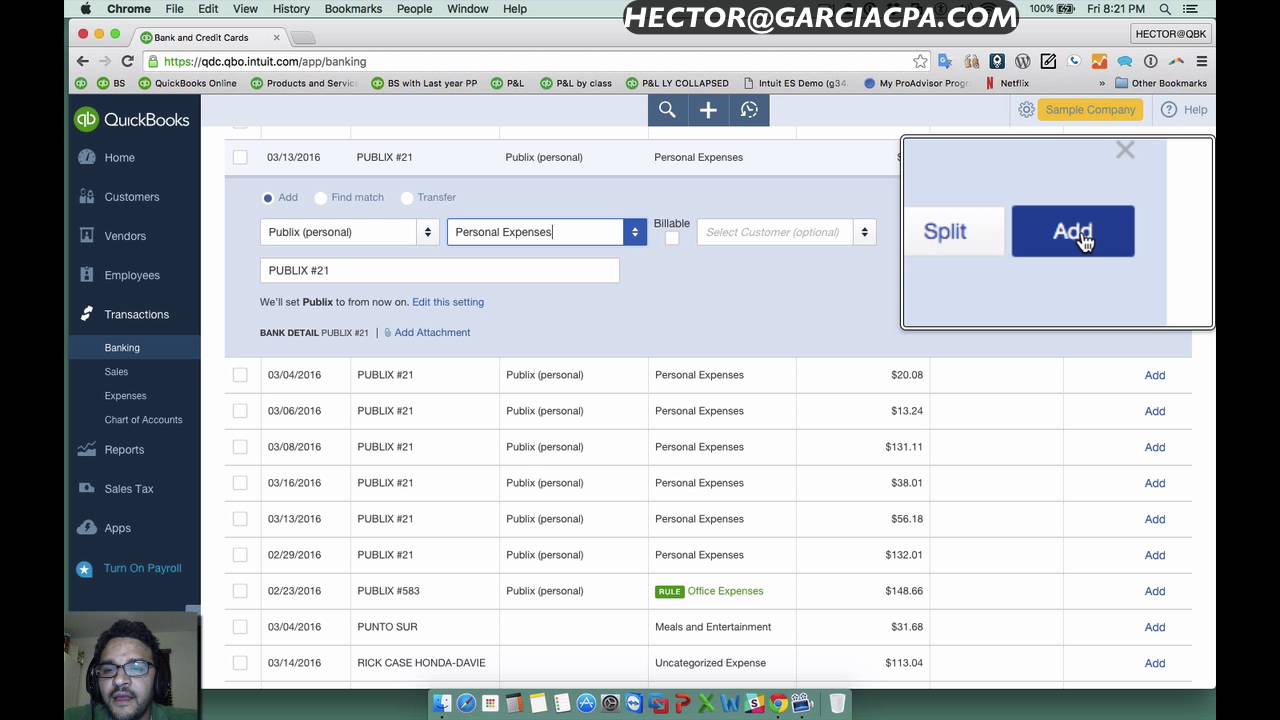Open Slack from the Dock
The width and height of the screenshot is (1280, 720).
tap(754, 704)
